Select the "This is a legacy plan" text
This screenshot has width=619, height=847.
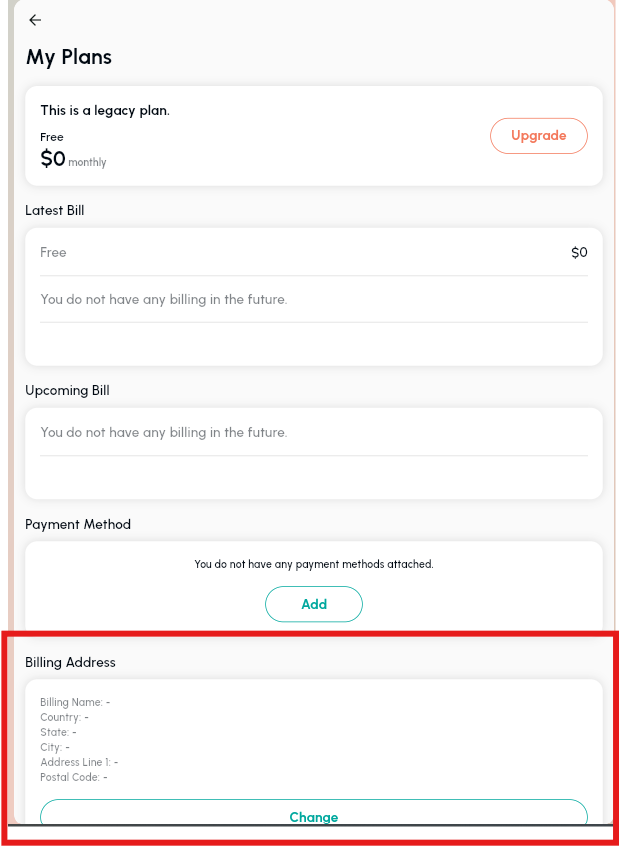pyautogui.click(x=105, y=111)
